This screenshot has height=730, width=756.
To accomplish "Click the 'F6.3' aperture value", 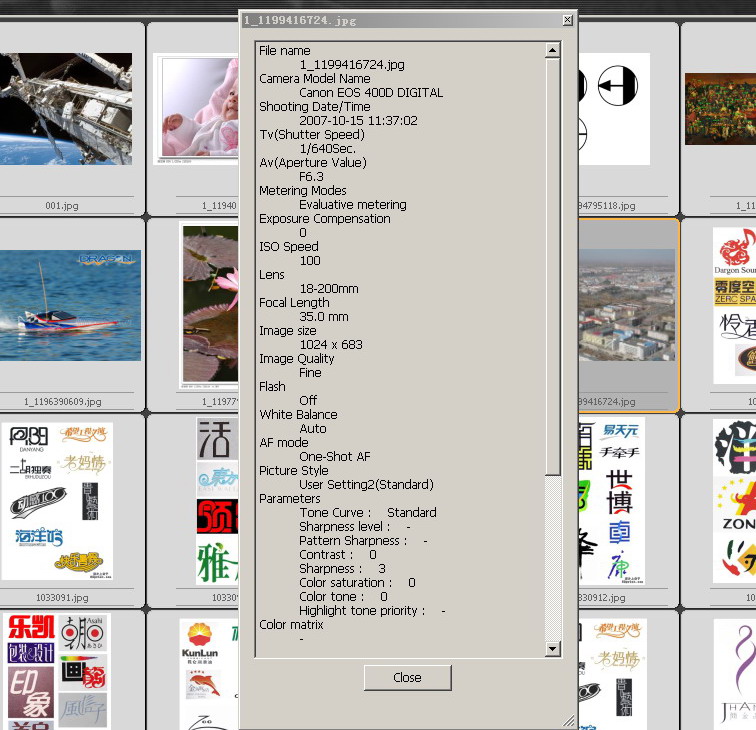I will point(311,176).
